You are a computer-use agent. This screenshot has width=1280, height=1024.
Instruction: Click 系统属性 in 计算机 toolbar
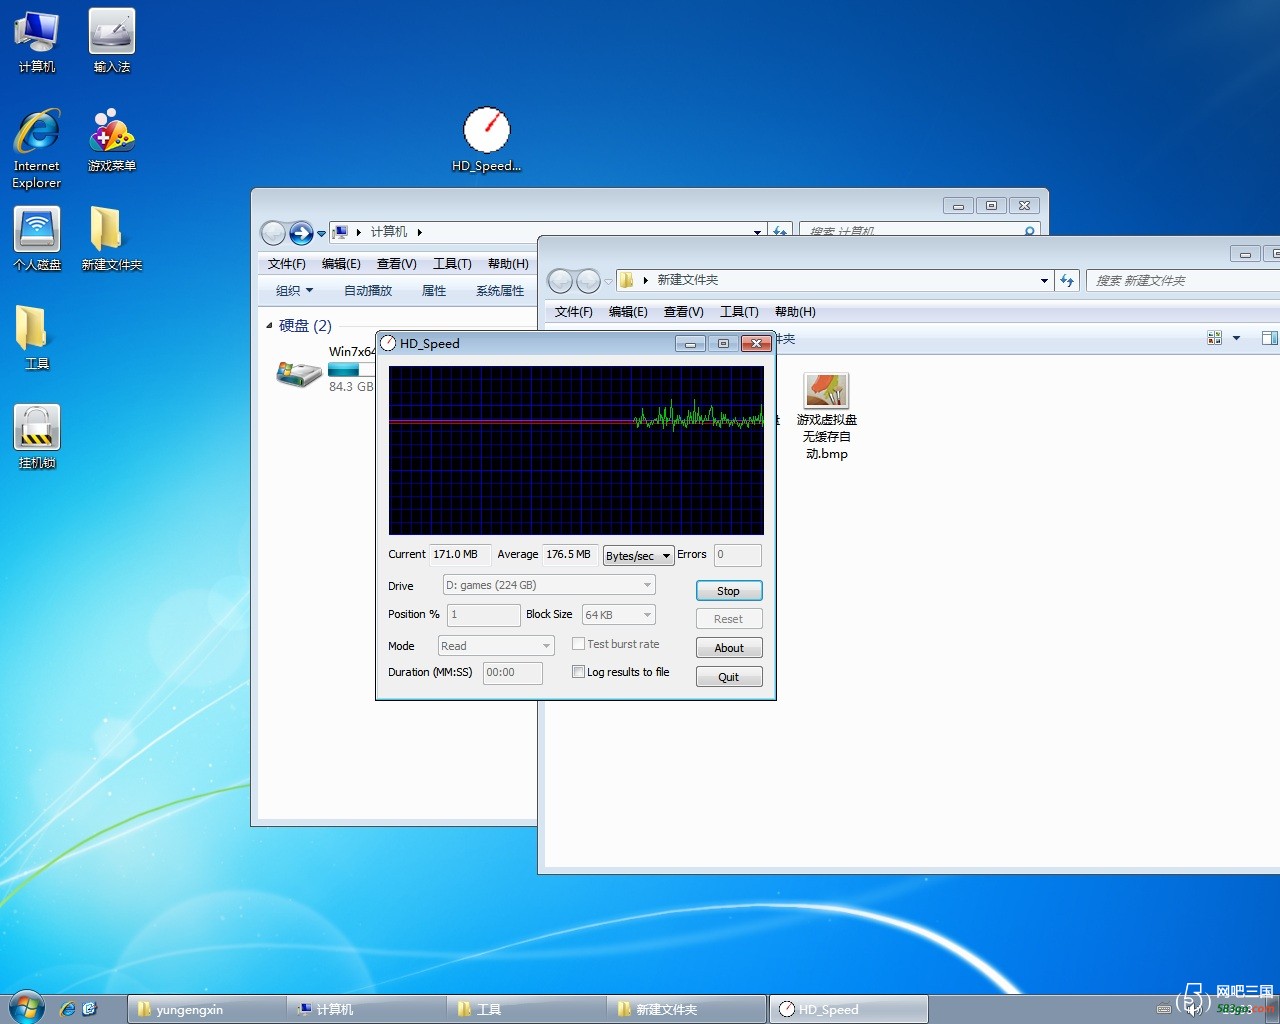[500, 291]
